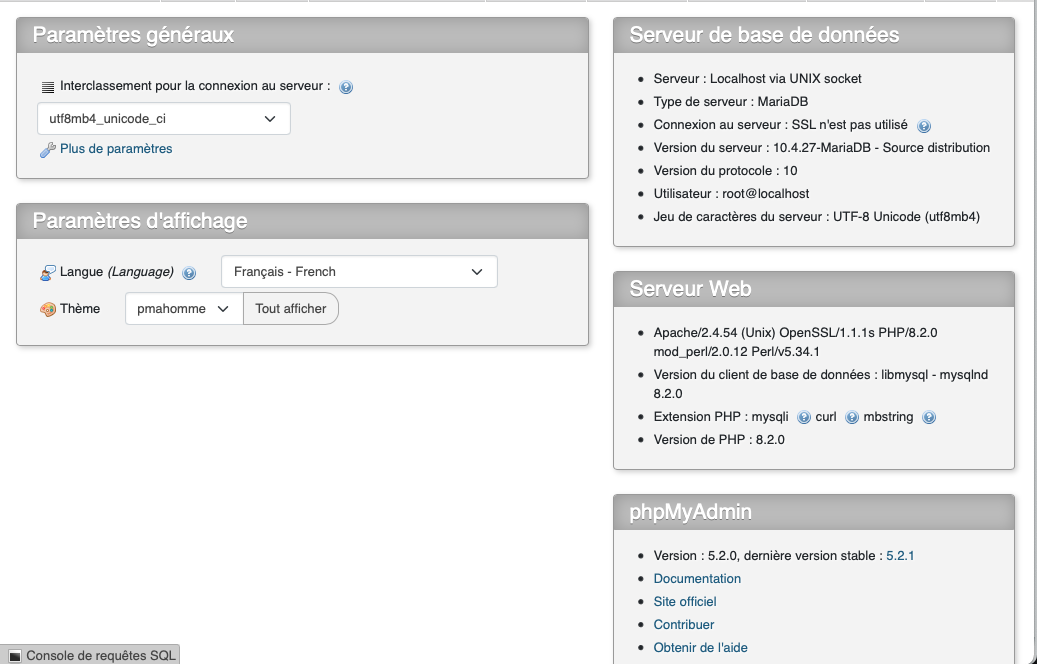Open the utf8mb4_unicode_ci collation dropdown

[x=163, y=119]
